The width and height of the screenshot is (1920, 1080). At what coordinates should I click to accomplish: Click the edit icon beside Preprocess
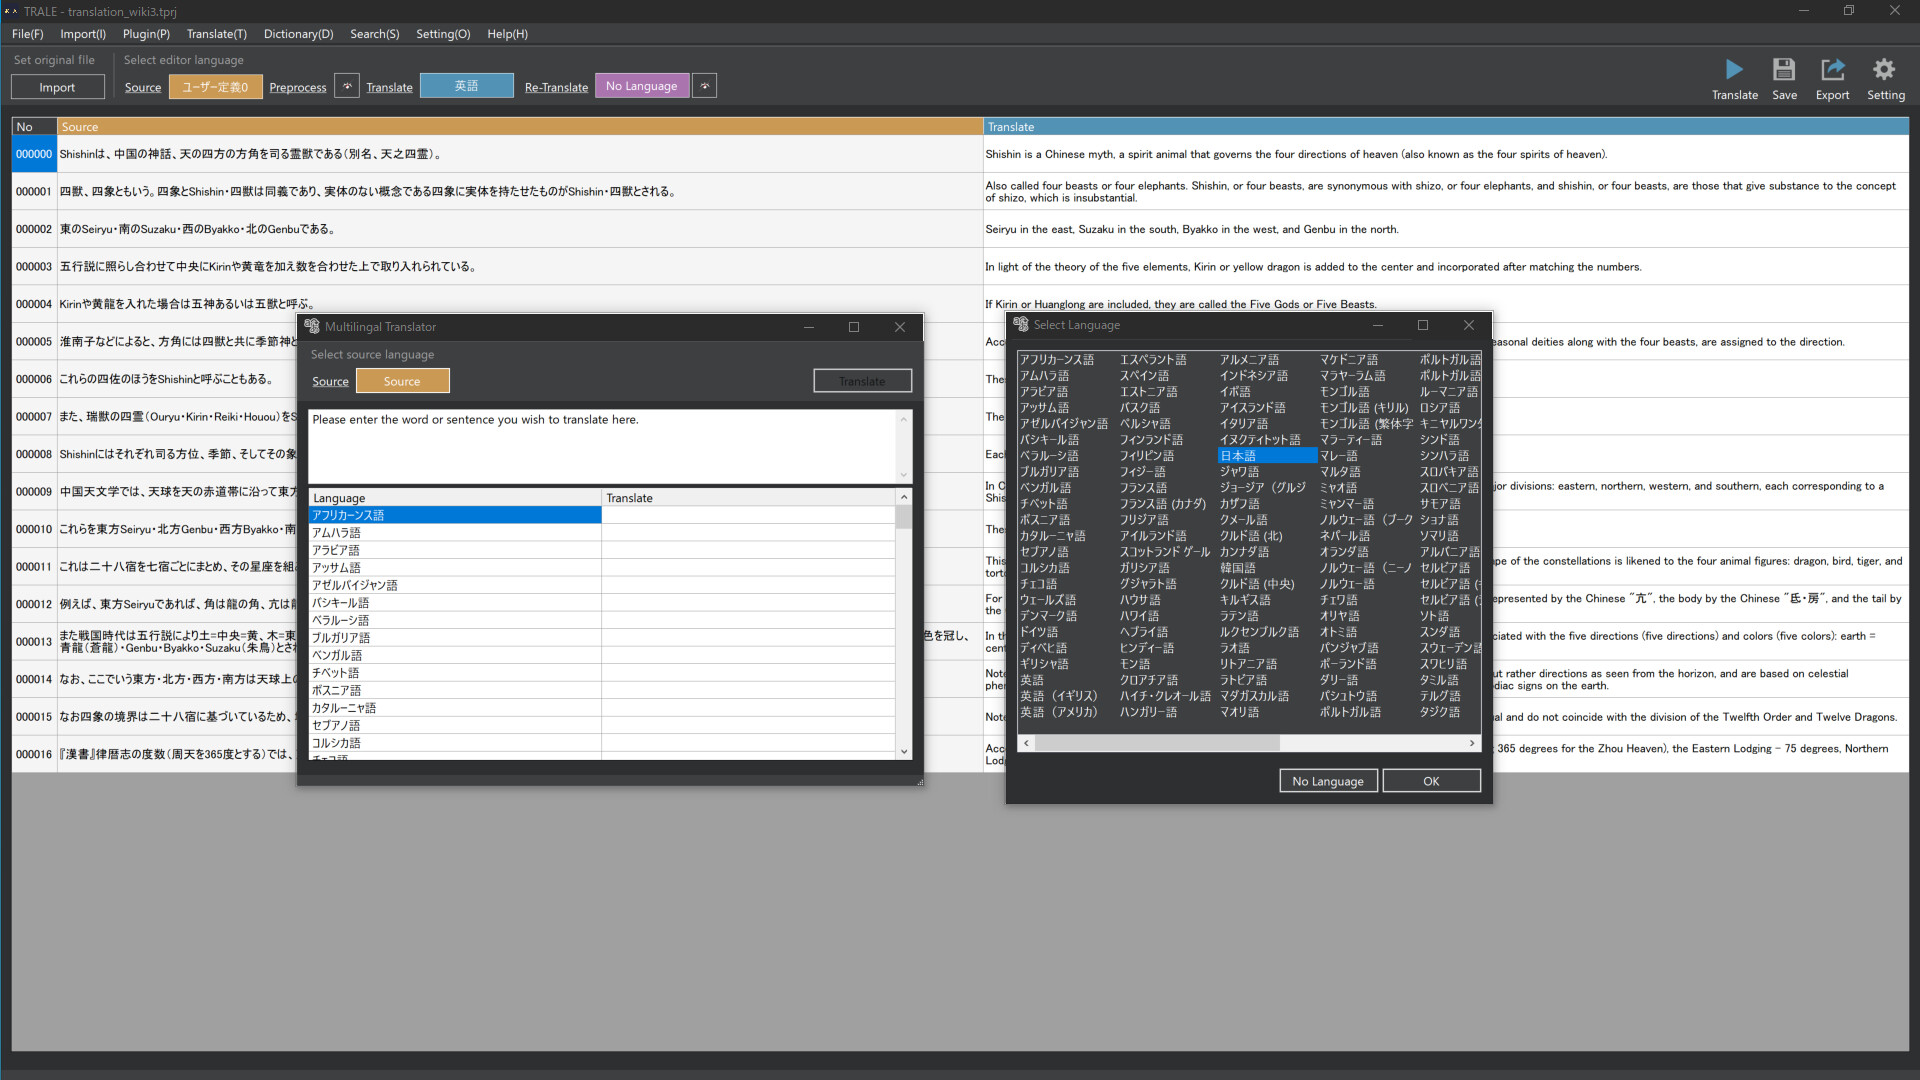(x=347, y=85)
